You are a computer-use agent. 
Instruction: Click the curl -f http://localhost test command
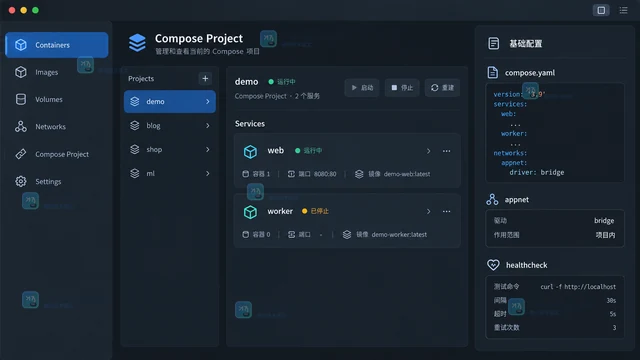pyautogui.click(x=578, y=287)
